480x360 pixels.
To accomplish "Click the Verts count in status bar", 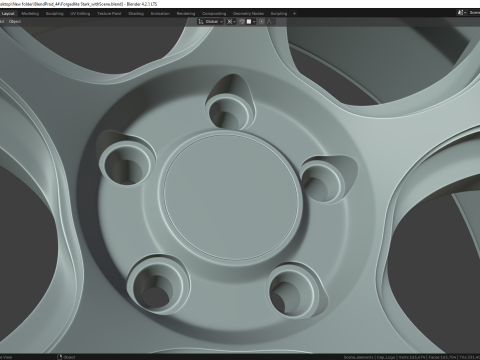I will [x=412, y=357].
